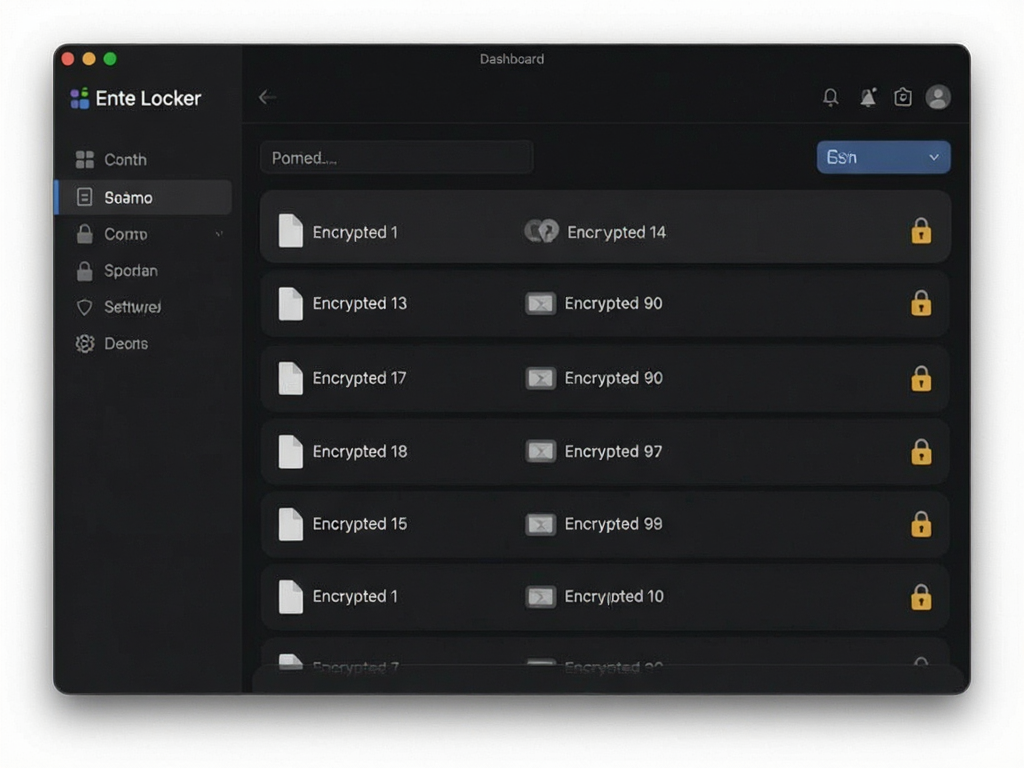The height and width of the screenshot is (768, 1024).
Task: Click the Comto lock icon in sidebar
Action: point(85,234)
